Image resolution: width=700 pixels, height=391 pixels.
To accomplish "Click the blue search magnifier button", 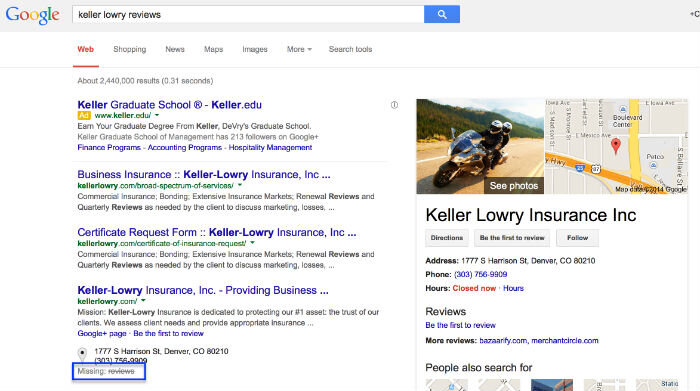I will tap(442, 14).
